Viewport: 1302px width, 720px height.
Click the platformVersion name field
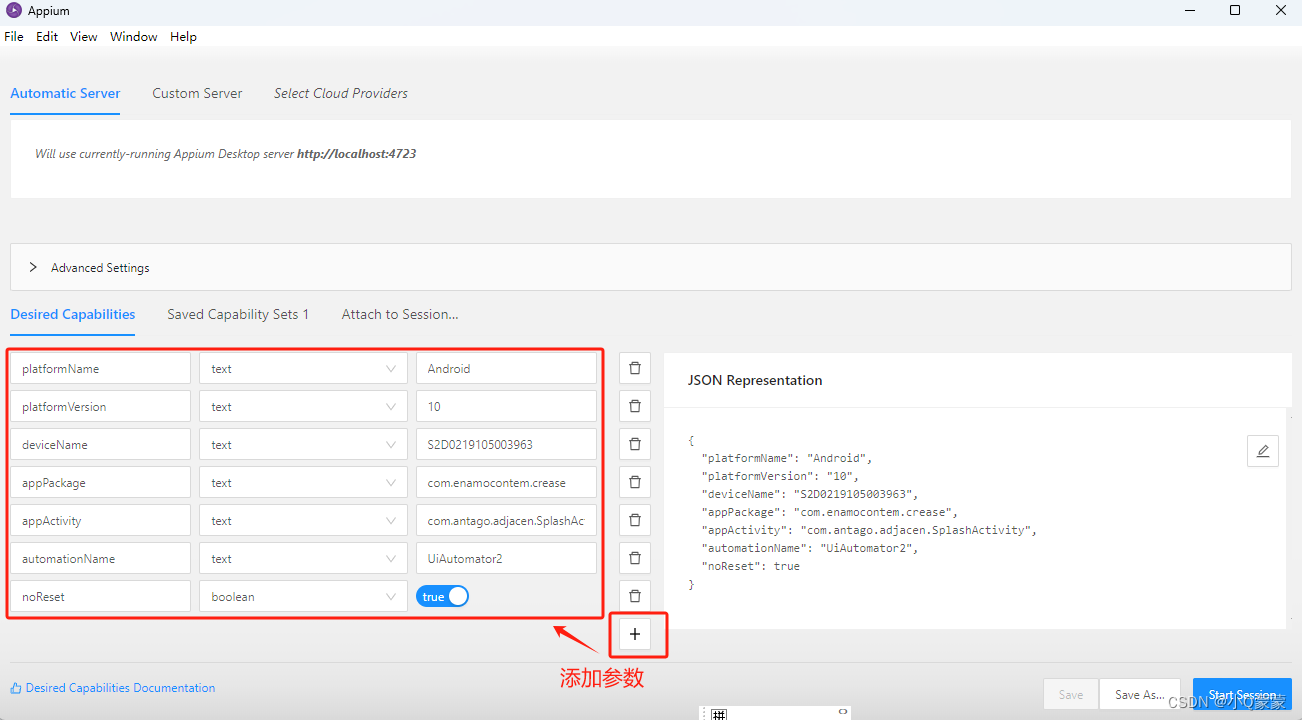(x=100, y=406)
